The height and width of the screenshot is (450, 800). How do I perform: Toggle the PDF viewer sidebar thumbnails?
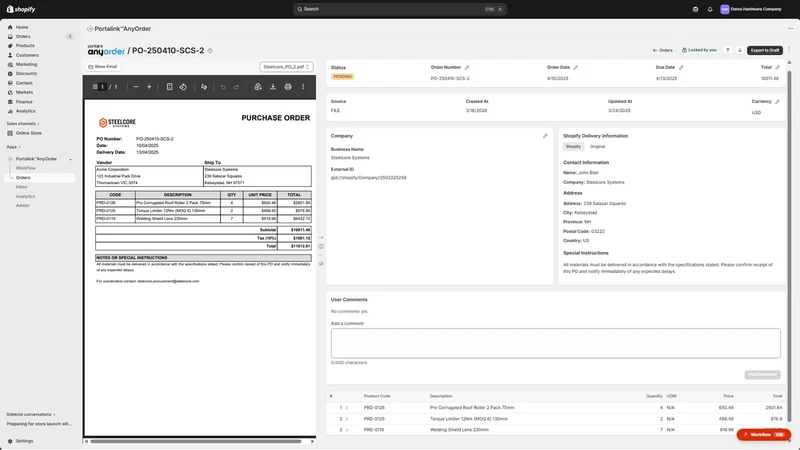click(x=95, y=87)
